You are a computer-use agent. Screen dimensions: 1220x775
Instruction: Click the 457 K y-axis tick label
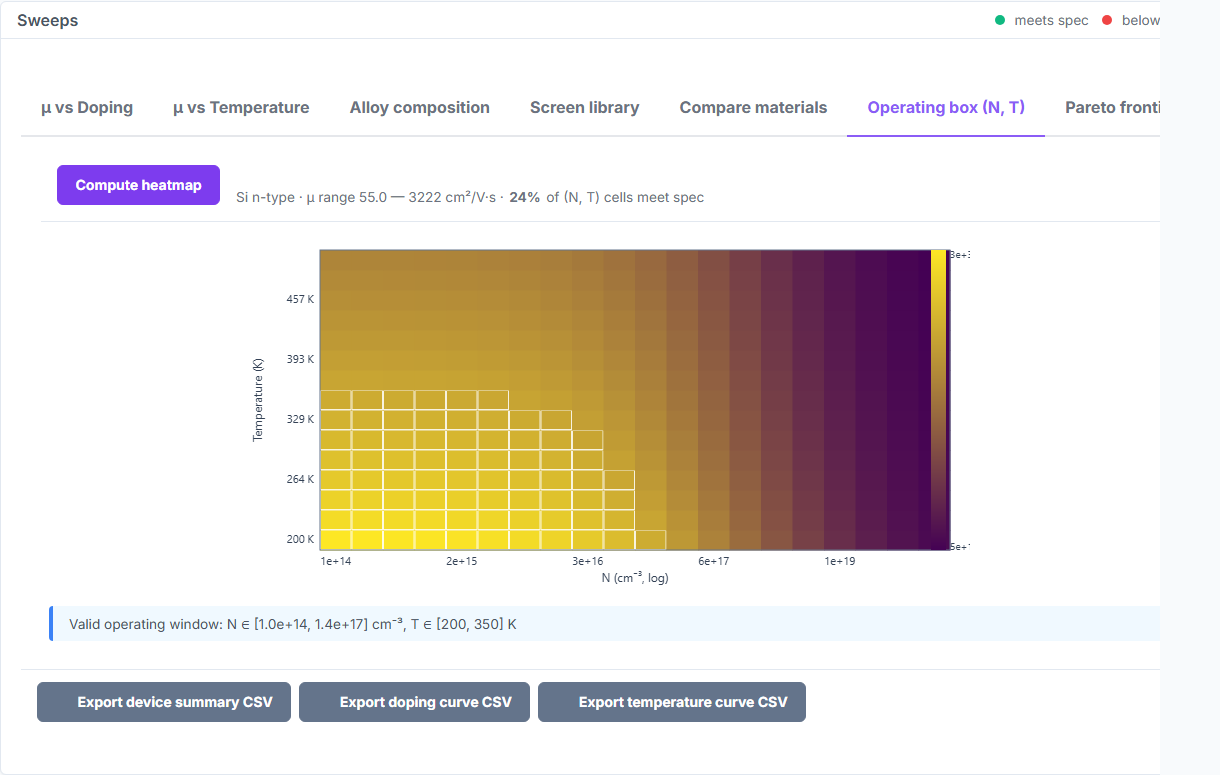click(301, 299)
